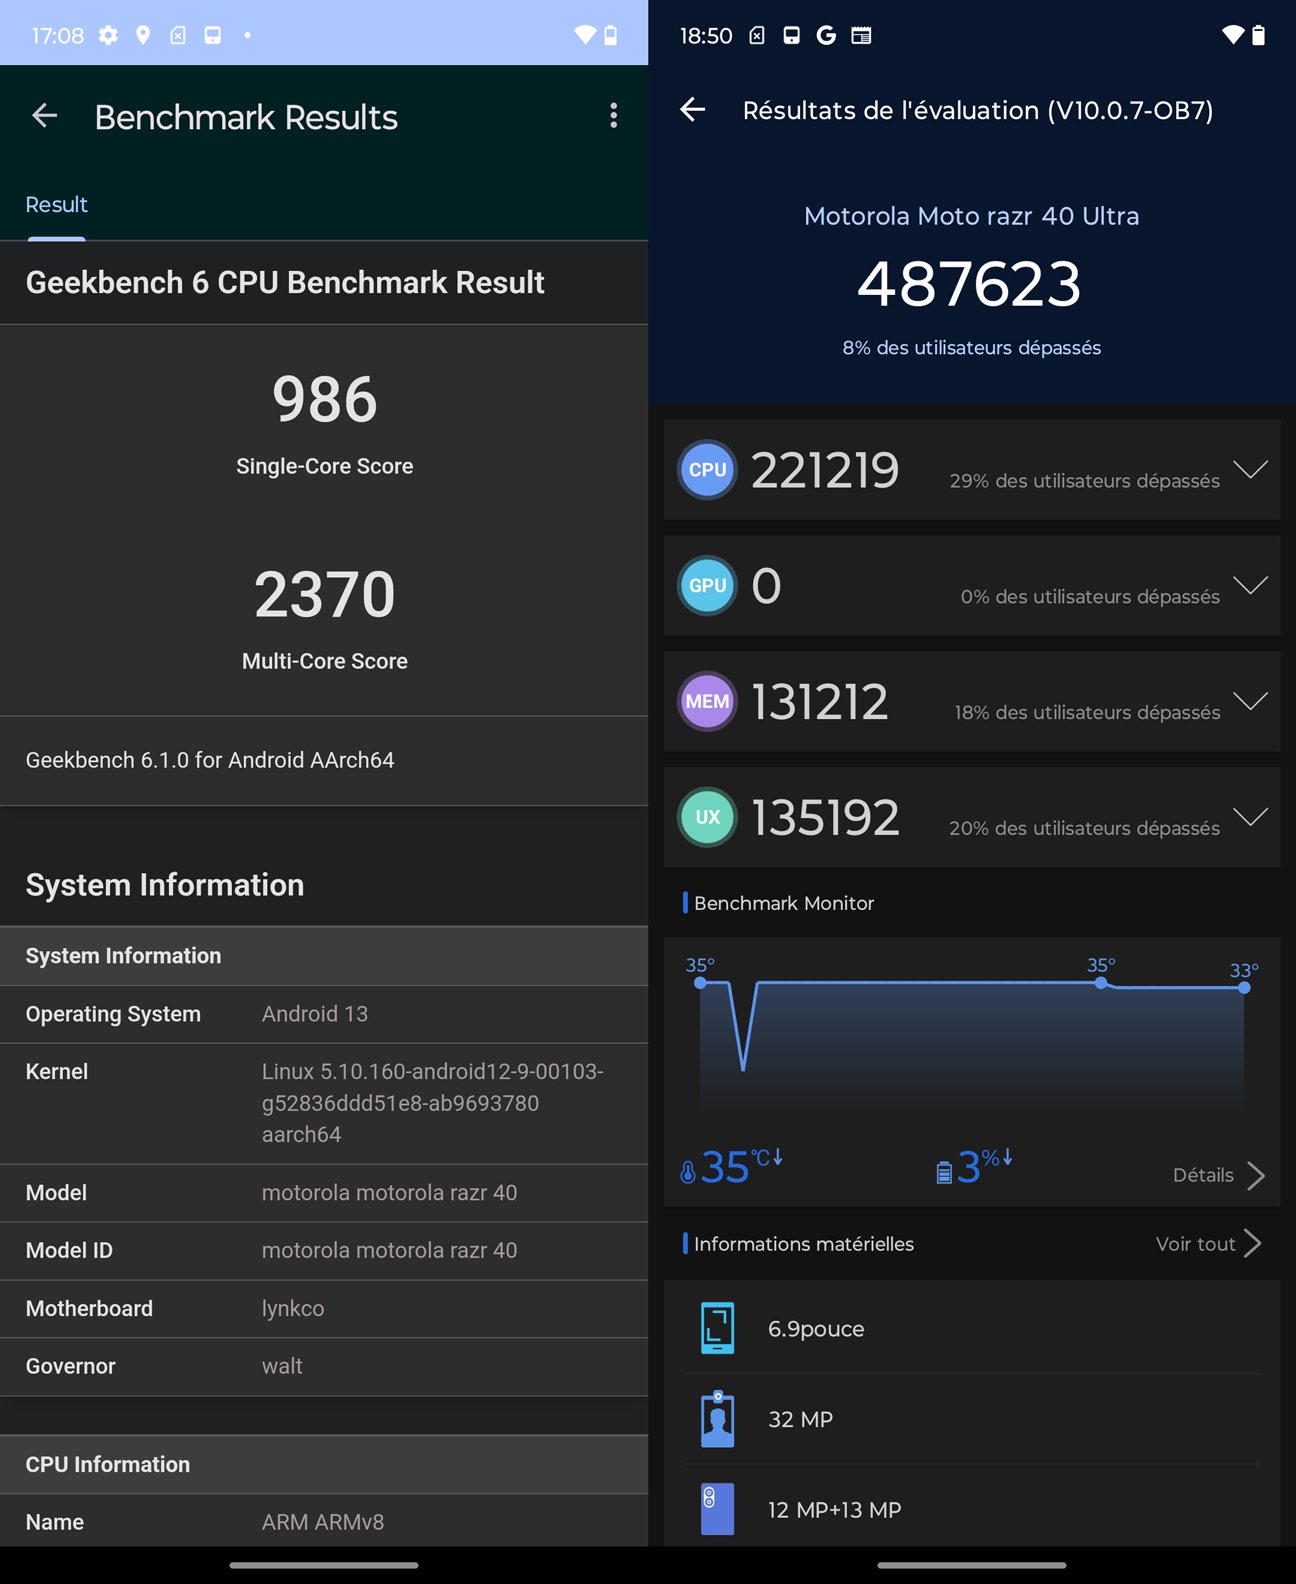Tap the purple MEM score badge

click(x=707, y=702)
